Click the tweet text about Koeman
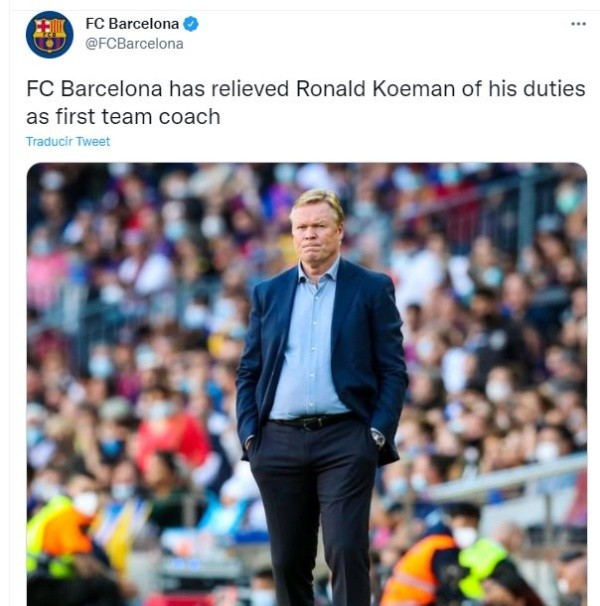 click(x=306, y=102)
